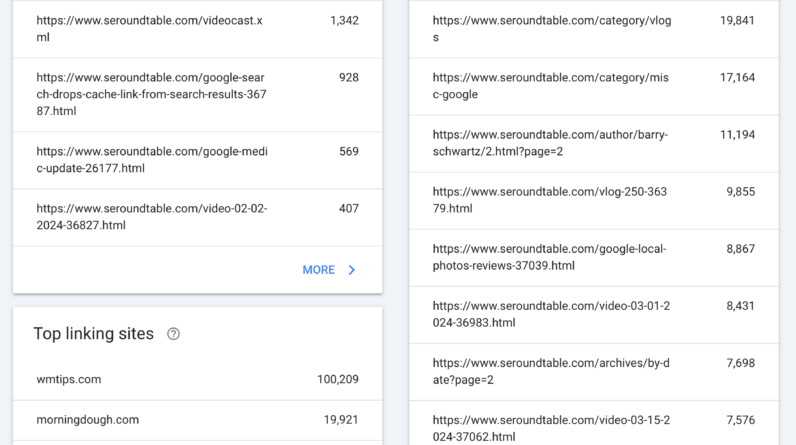Screen dimensions: 796x445
Task: Click the 11,194 link count
Action: (x=737, y=135)
